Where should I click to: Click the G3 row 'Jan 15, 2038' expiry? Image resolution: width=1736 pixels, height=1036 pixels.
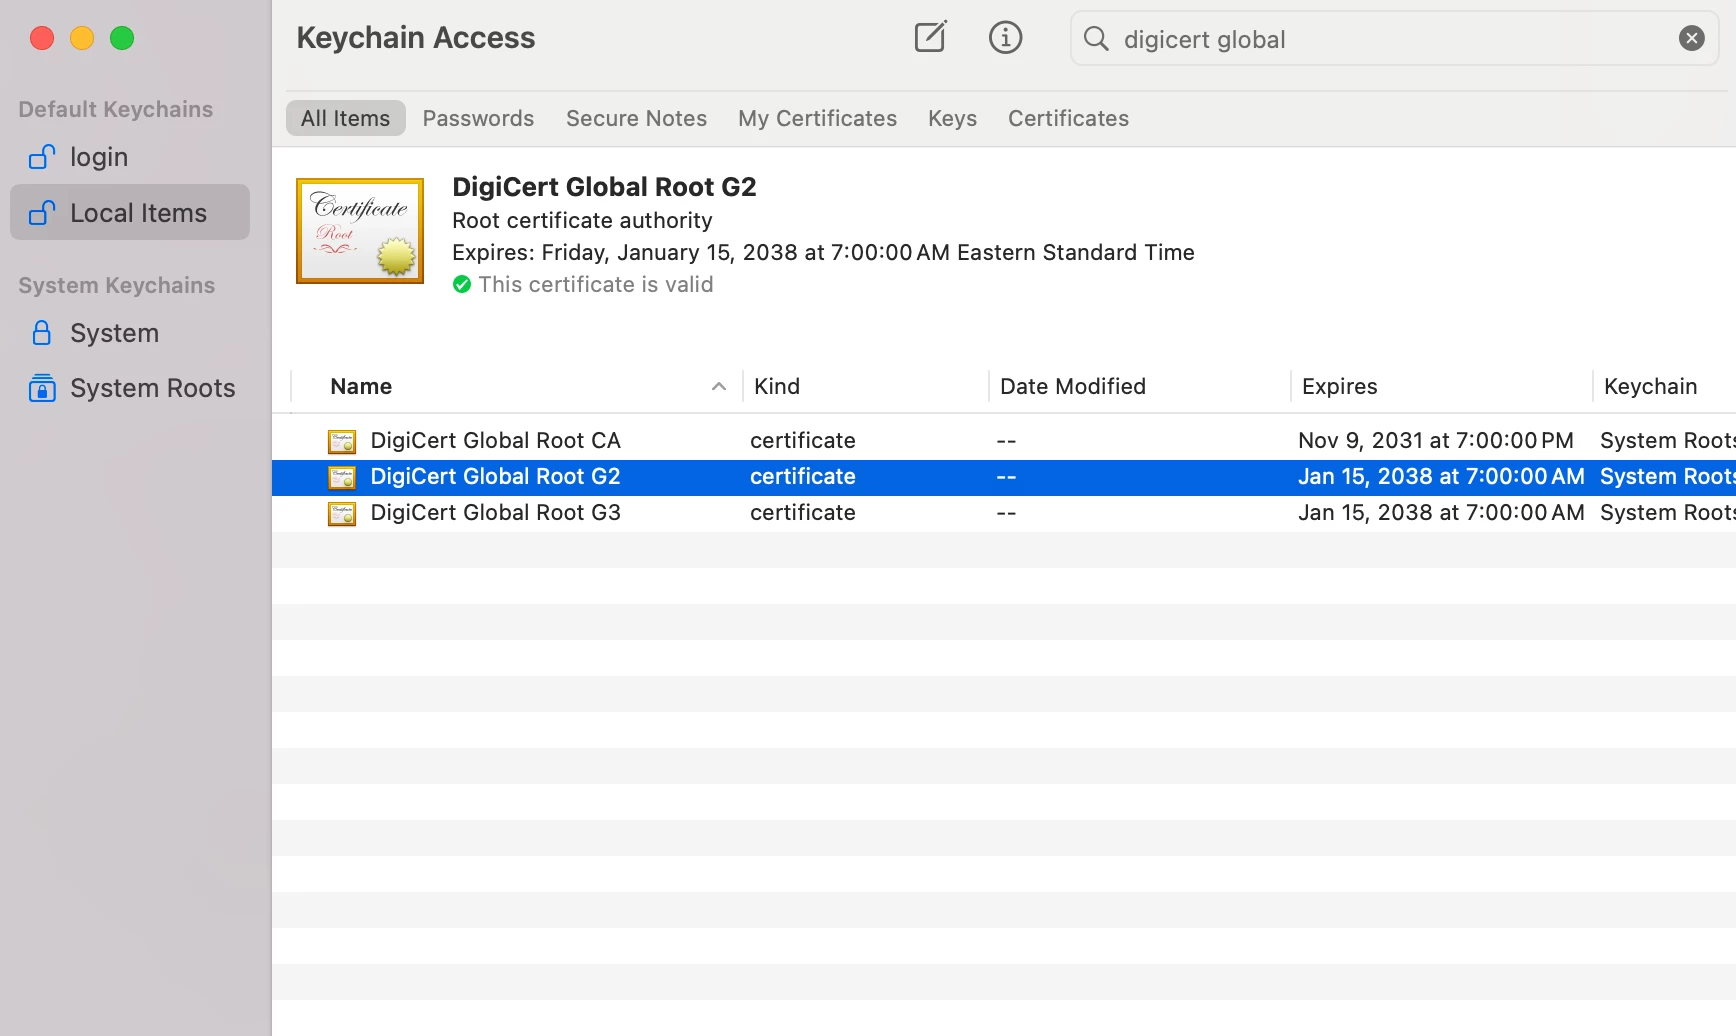coord(1441,513)
